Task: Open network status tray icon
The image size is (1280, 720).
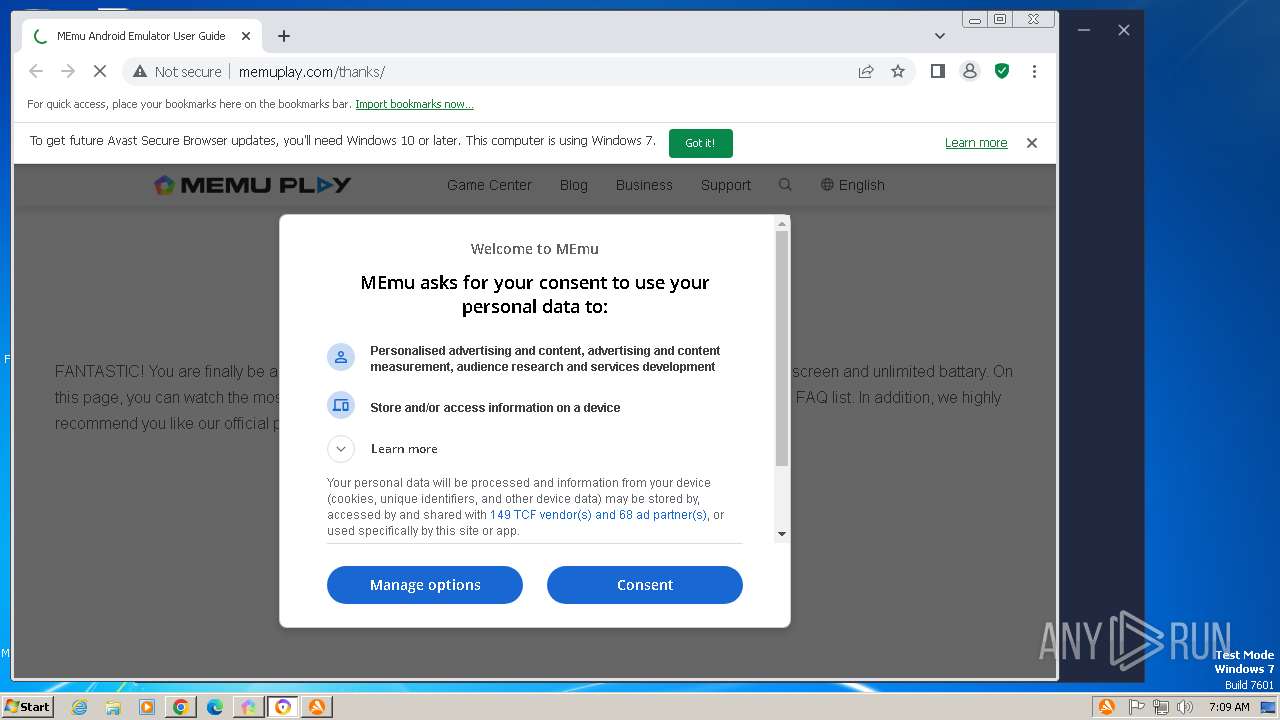Action: coord(1161,707)
